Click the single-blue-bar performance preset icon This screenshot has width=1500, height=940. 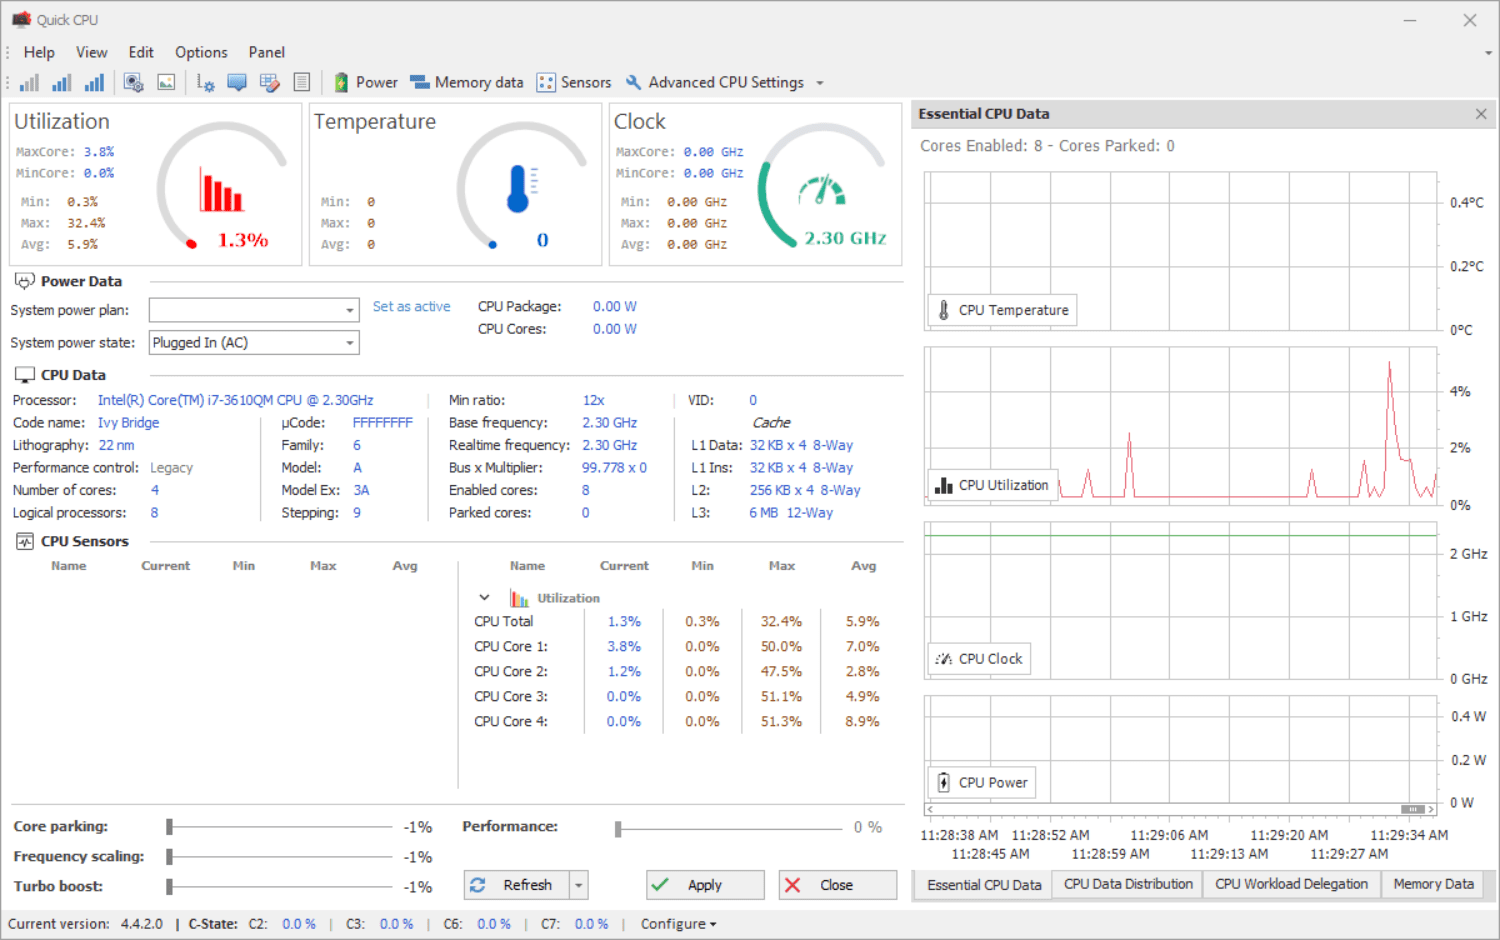click(30, 83)
